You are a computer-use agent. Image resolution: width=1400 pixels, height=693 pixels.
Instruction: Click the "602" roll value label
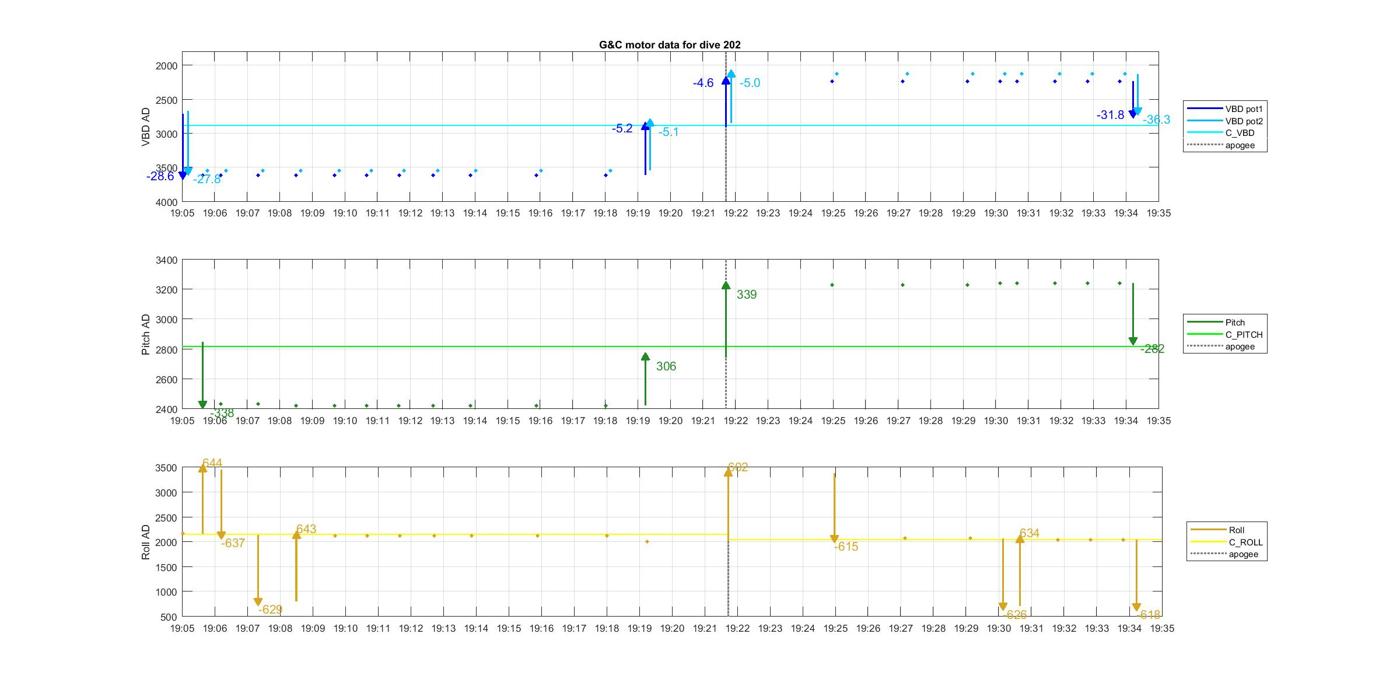(x=738, y=468)
